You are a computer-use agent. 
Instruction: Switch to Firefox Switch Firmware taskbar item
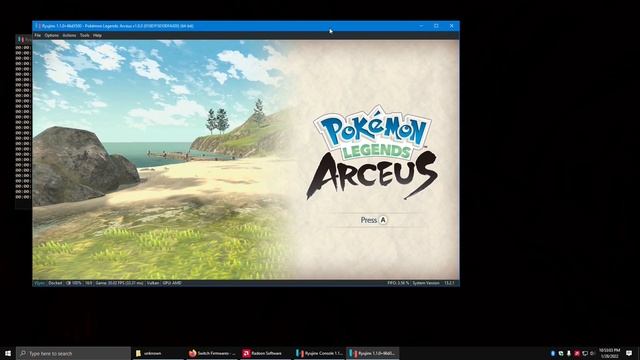coord(212,353)
